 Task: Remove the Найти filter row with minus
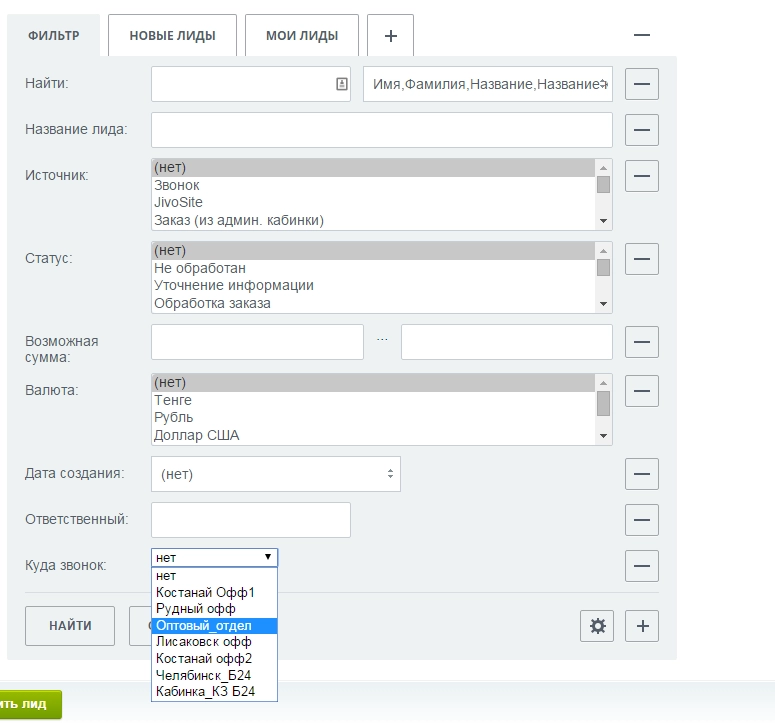point(642,84)
